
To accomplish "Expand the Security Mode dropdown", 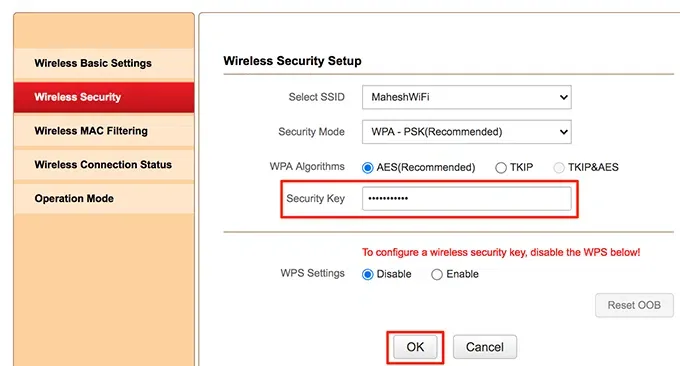I will pyautogui.click(x=467, y=132).
